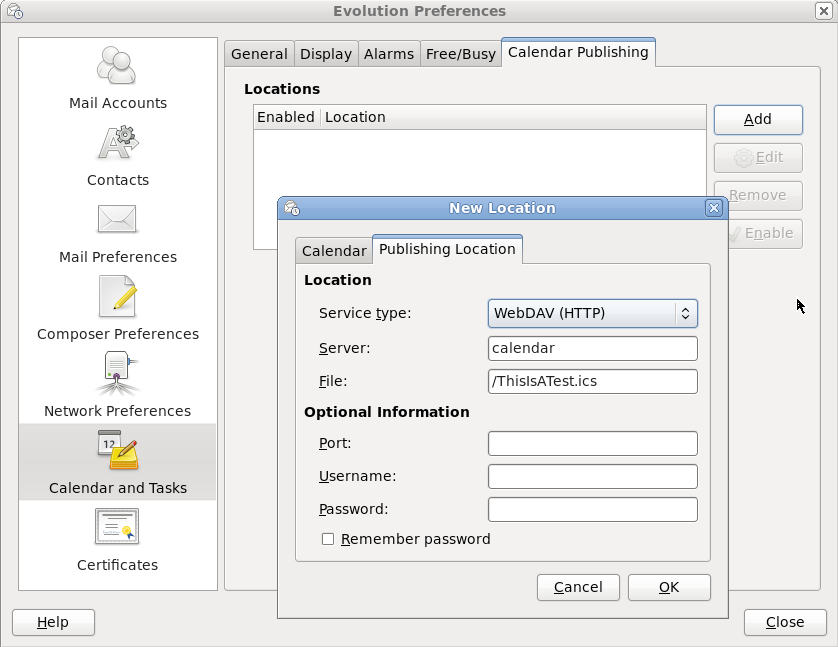Click the Mail Preferences label text
838x647 pixels.
(118, 257)
